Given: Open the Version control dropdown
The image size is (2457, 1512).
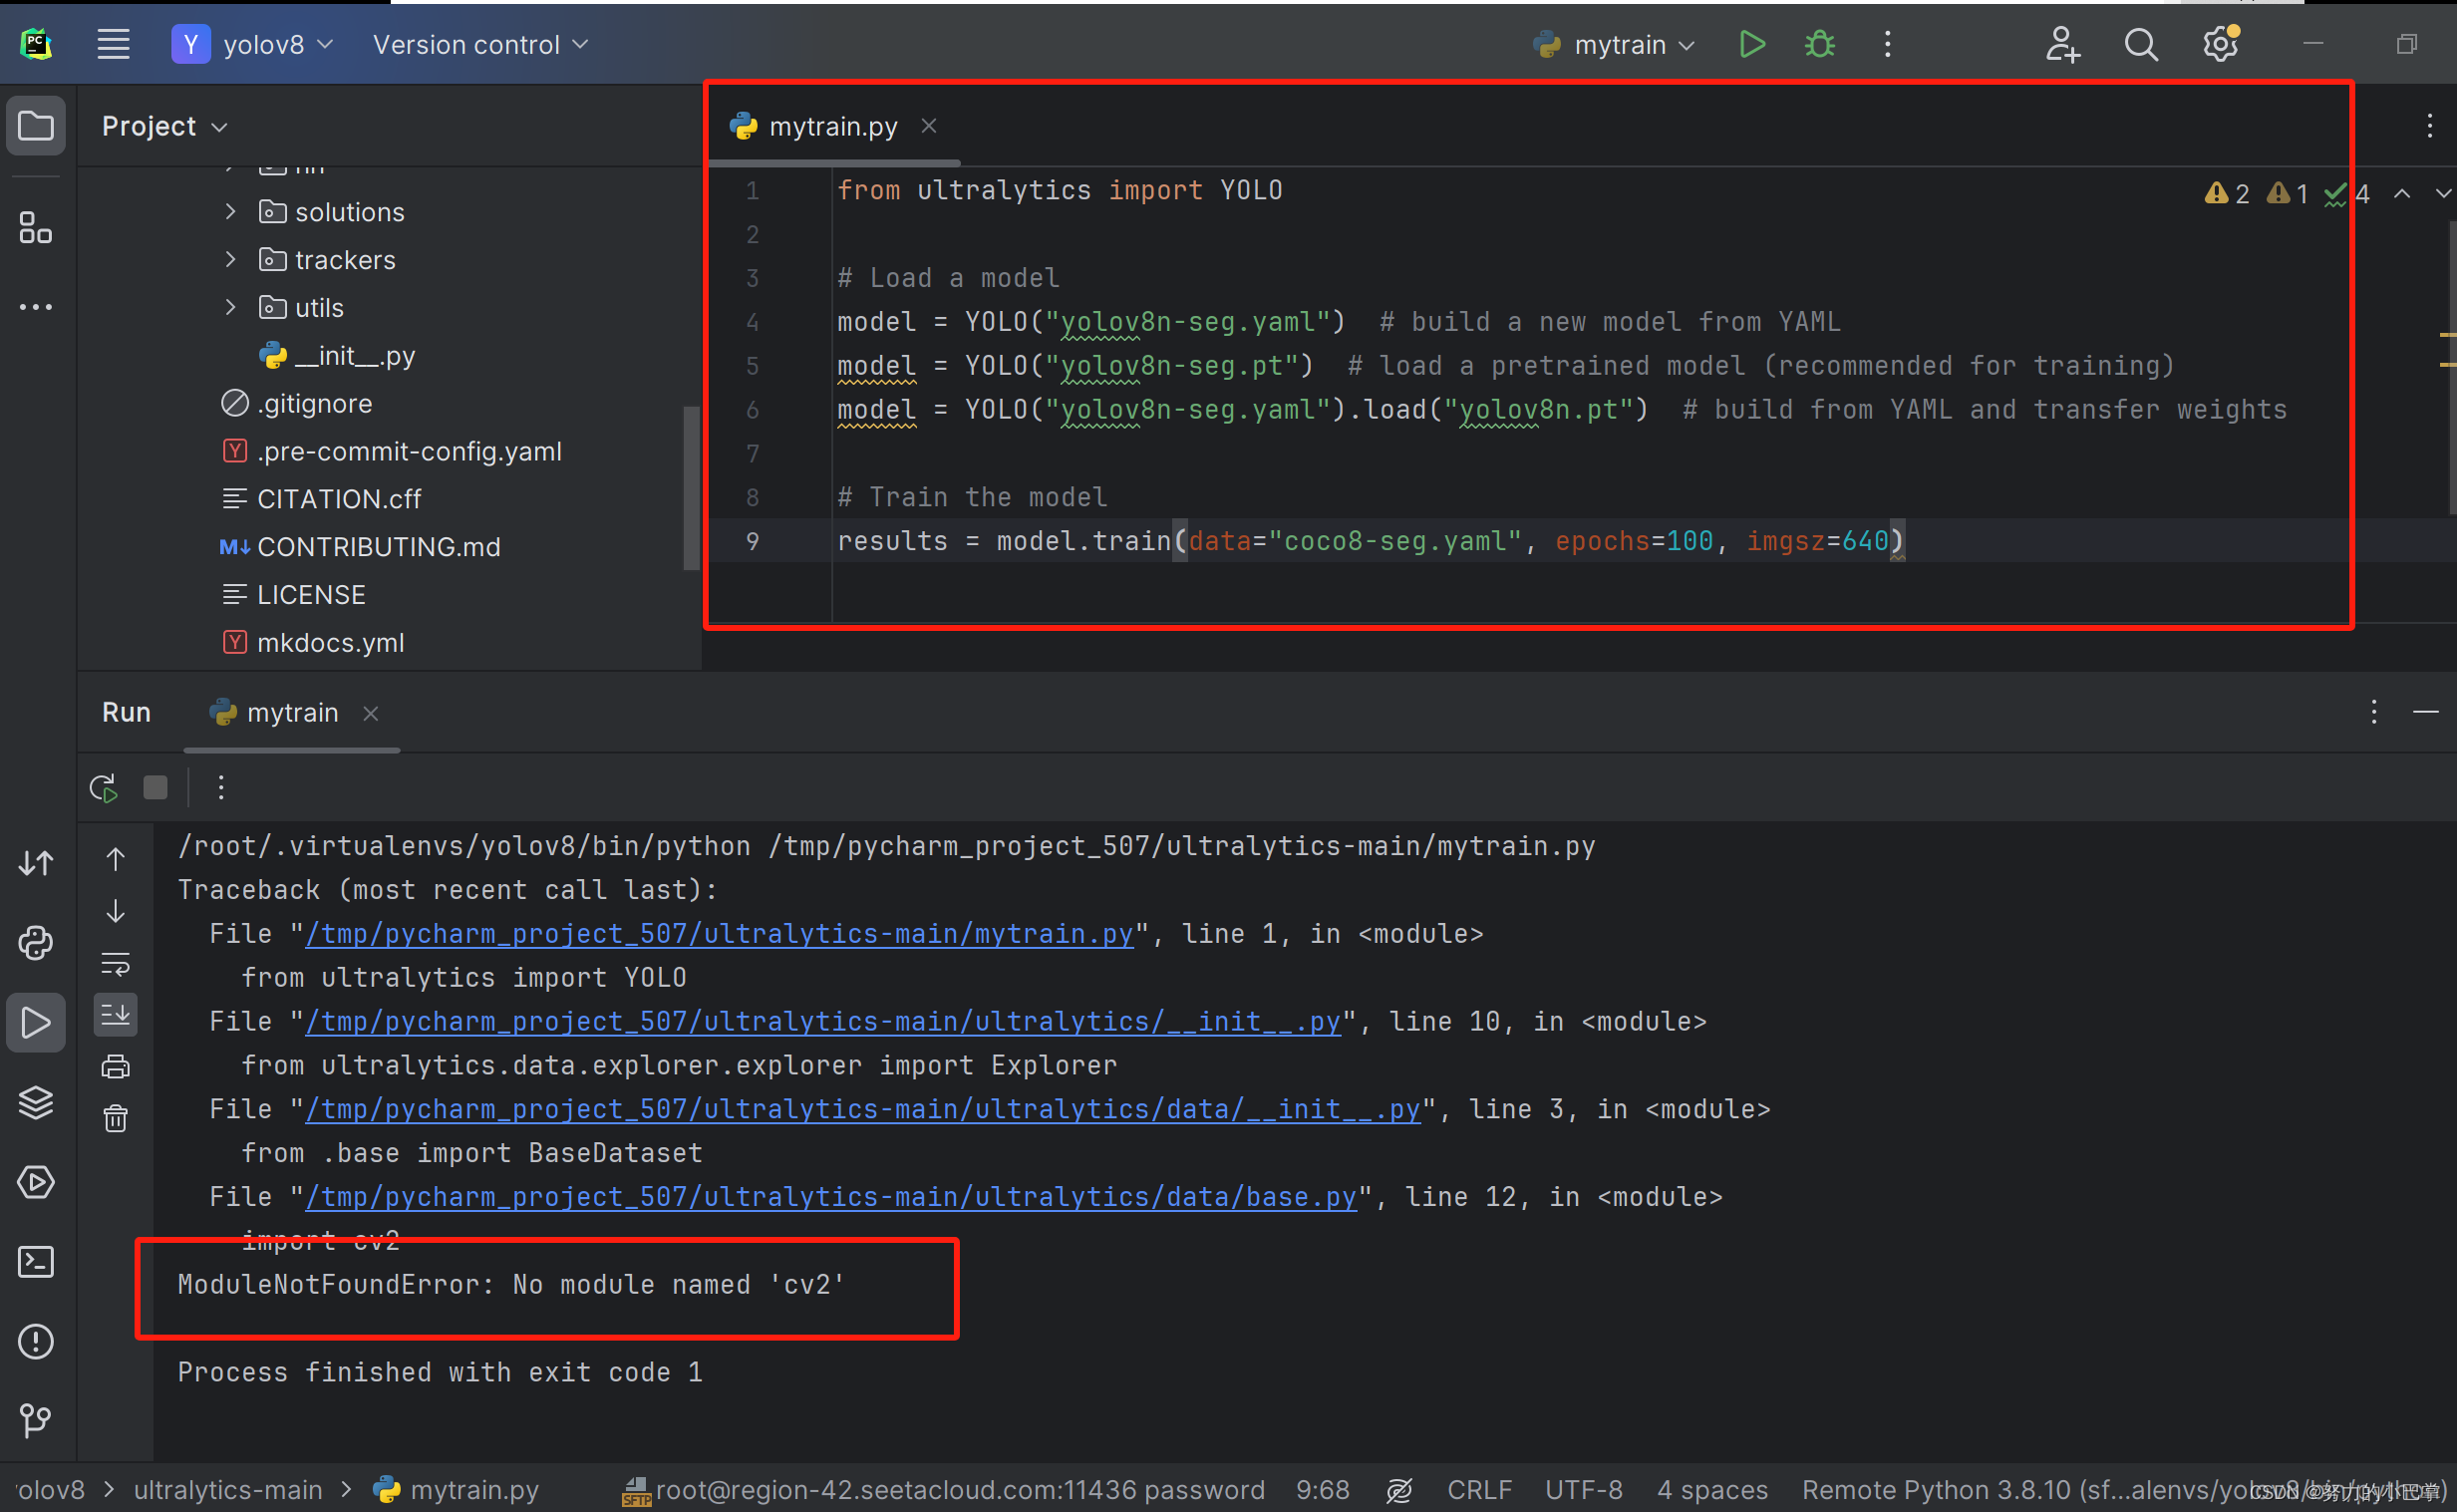Looking at the screenshot, I should point(480,44).
